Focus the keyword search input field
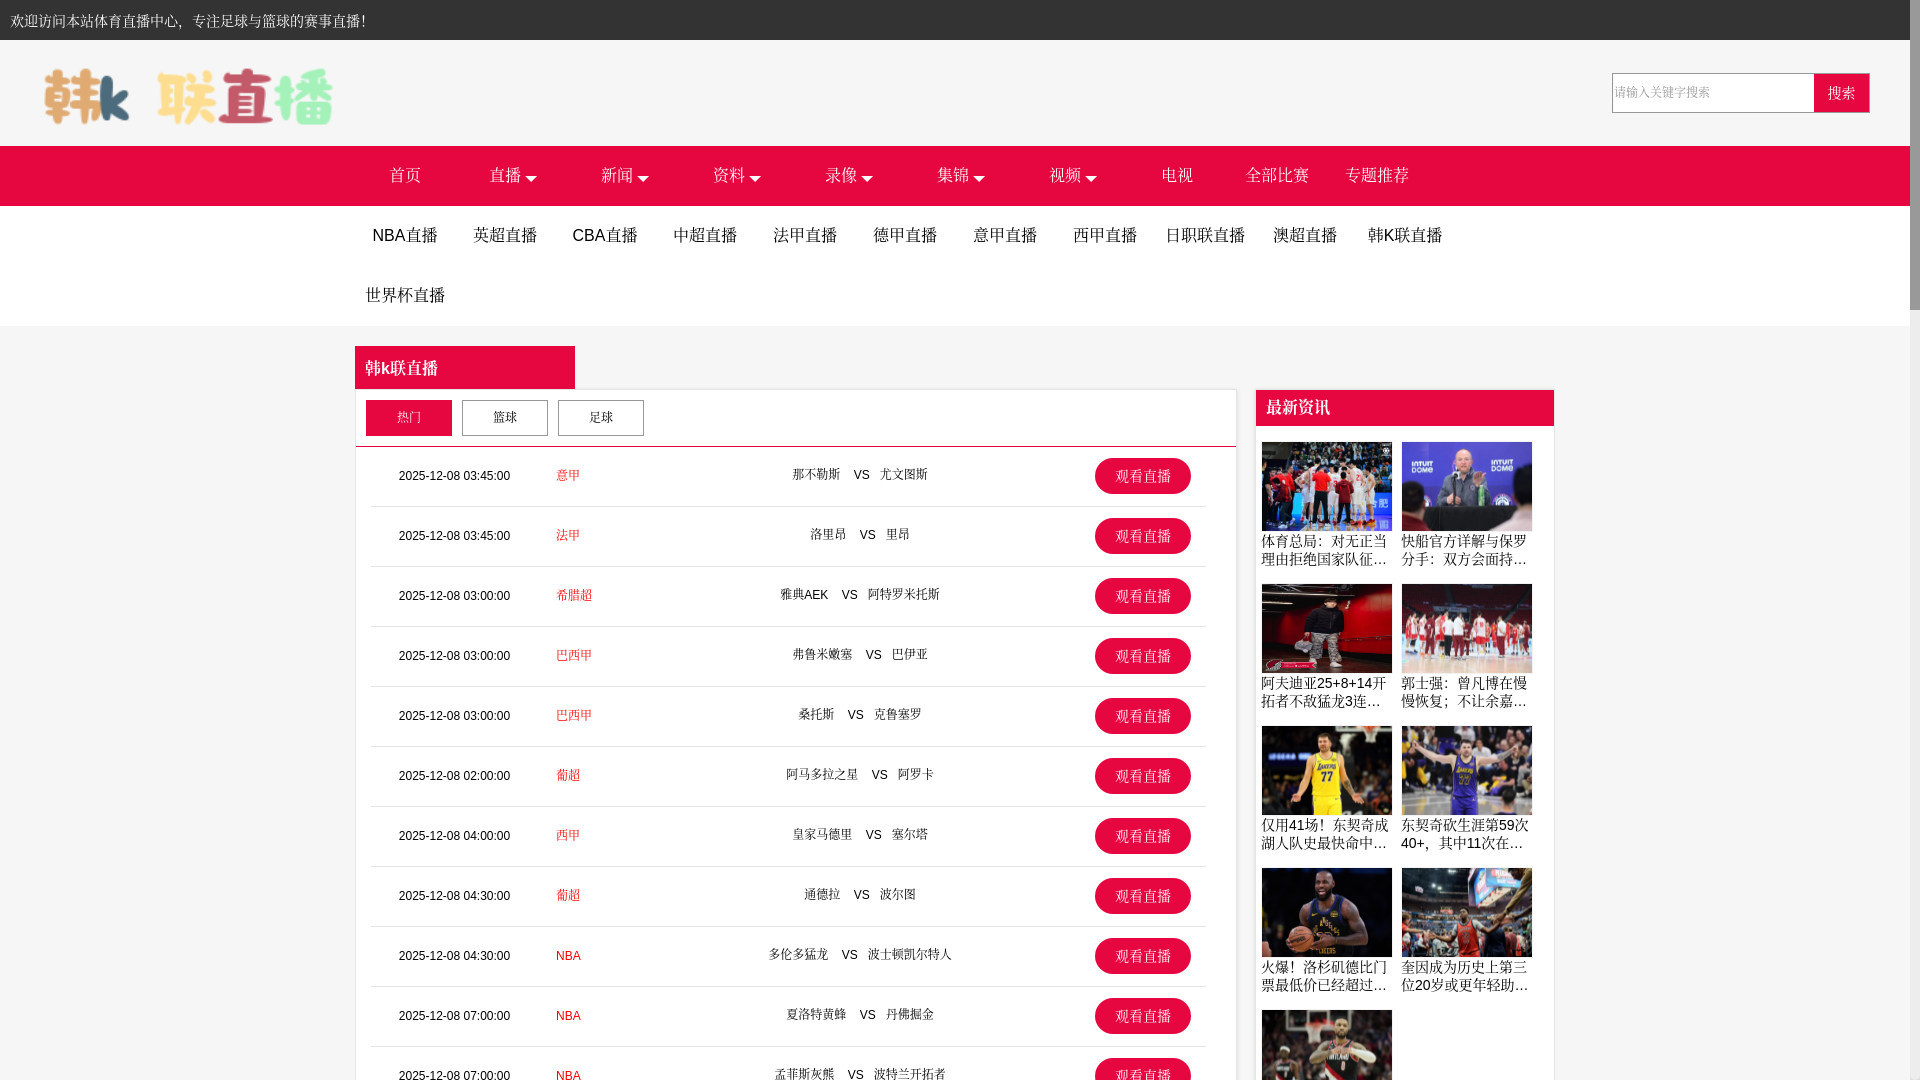The width and height of the screenshot is (1920, 1080). (1712, 93)
